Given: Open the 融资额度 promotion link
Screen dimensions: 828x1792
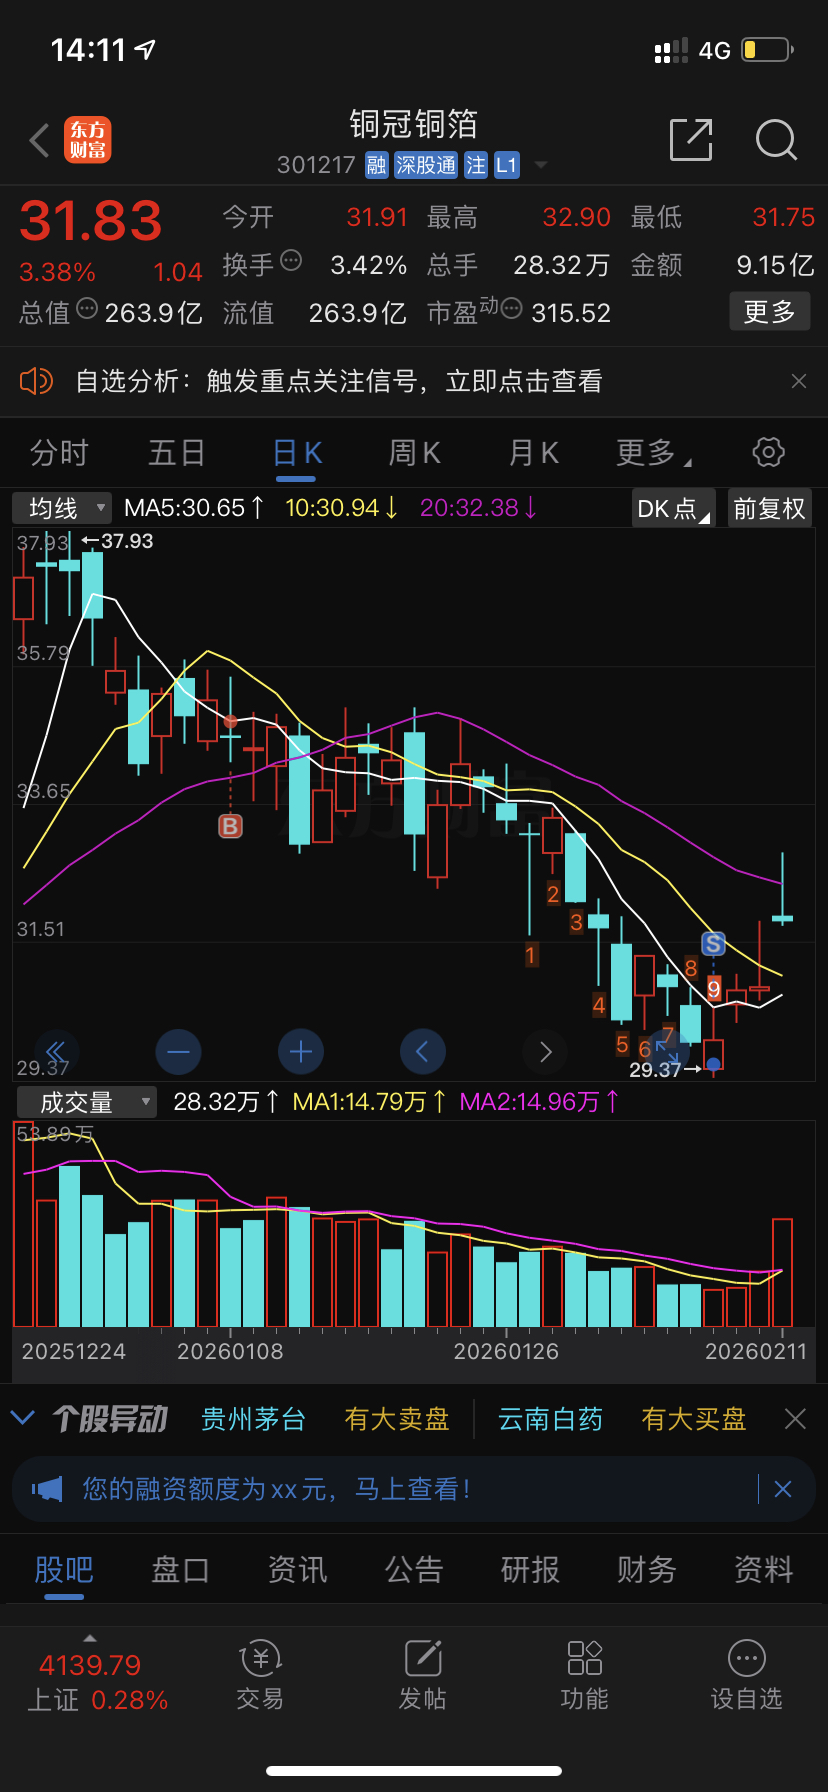Looking at the screenshot, I should (276, 1489).
